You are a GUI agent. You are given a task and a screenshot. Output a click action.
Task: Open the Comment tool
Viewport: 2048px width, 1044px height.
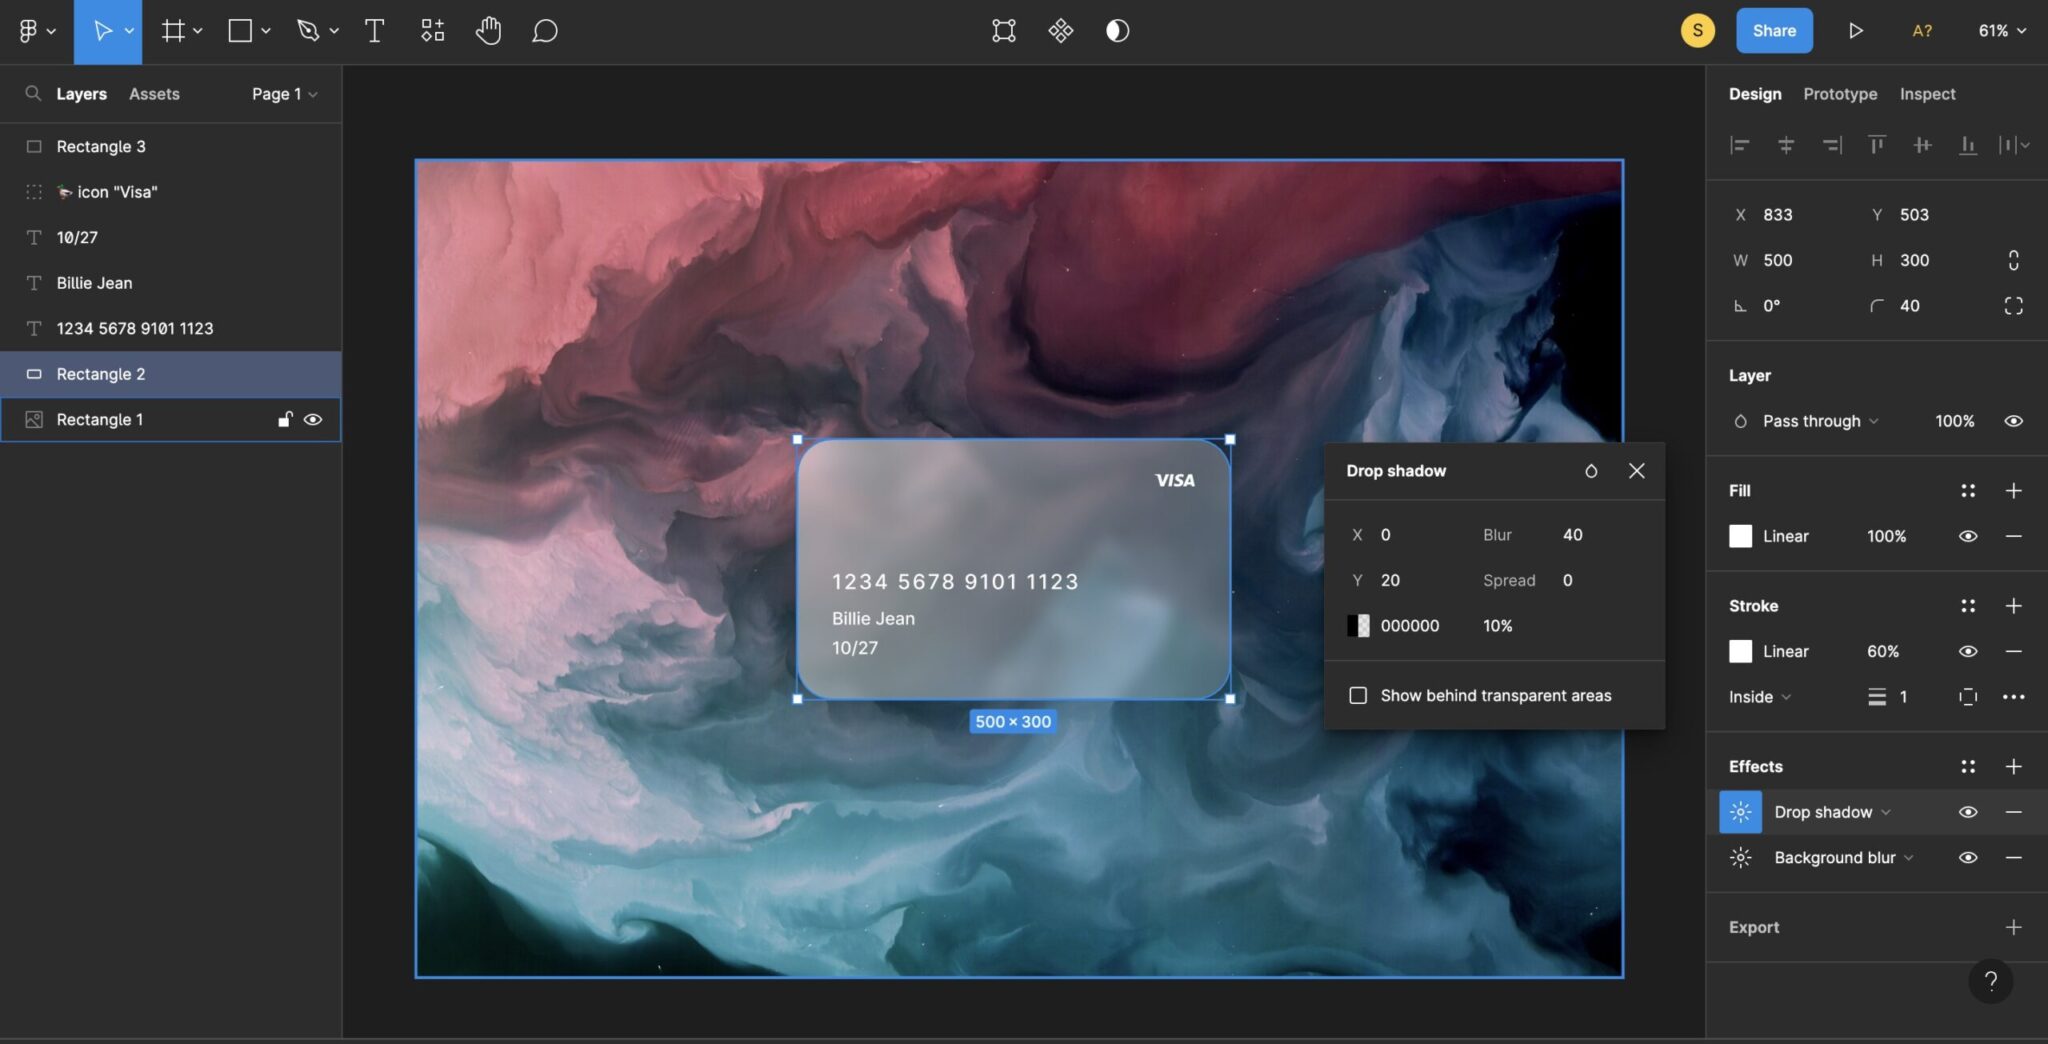point(543,30)
